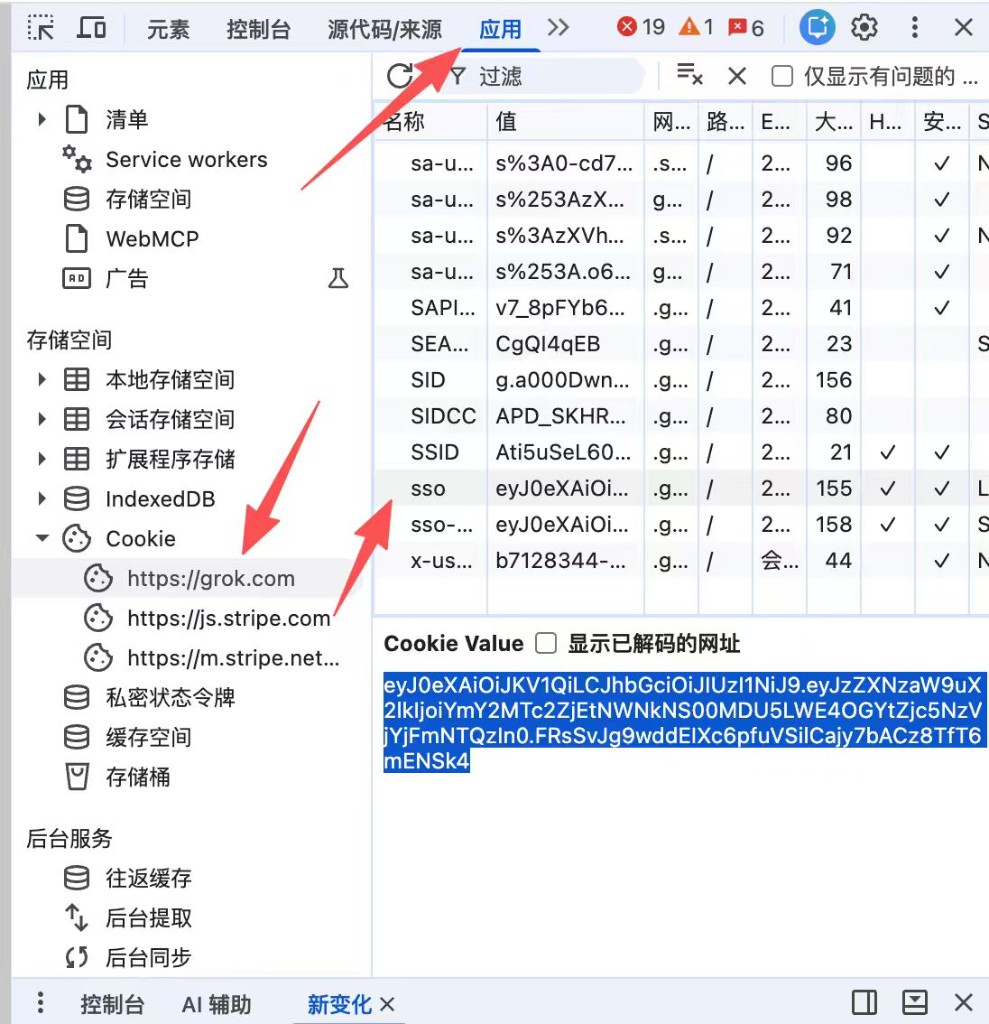
Task: Close the 新变化 tab
Action: [x=387, y=1004]
